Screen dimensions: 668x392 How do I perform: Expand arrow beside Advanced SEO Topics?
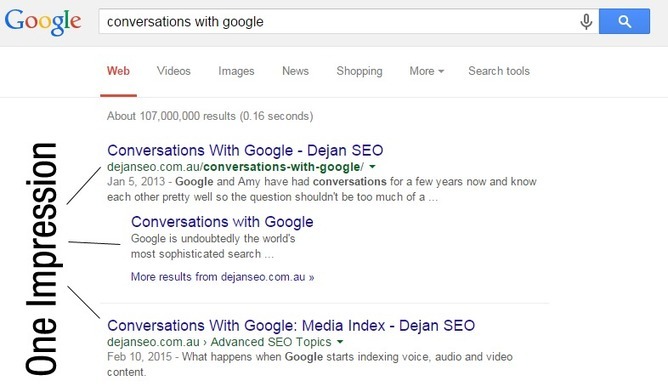coord(340,342)
